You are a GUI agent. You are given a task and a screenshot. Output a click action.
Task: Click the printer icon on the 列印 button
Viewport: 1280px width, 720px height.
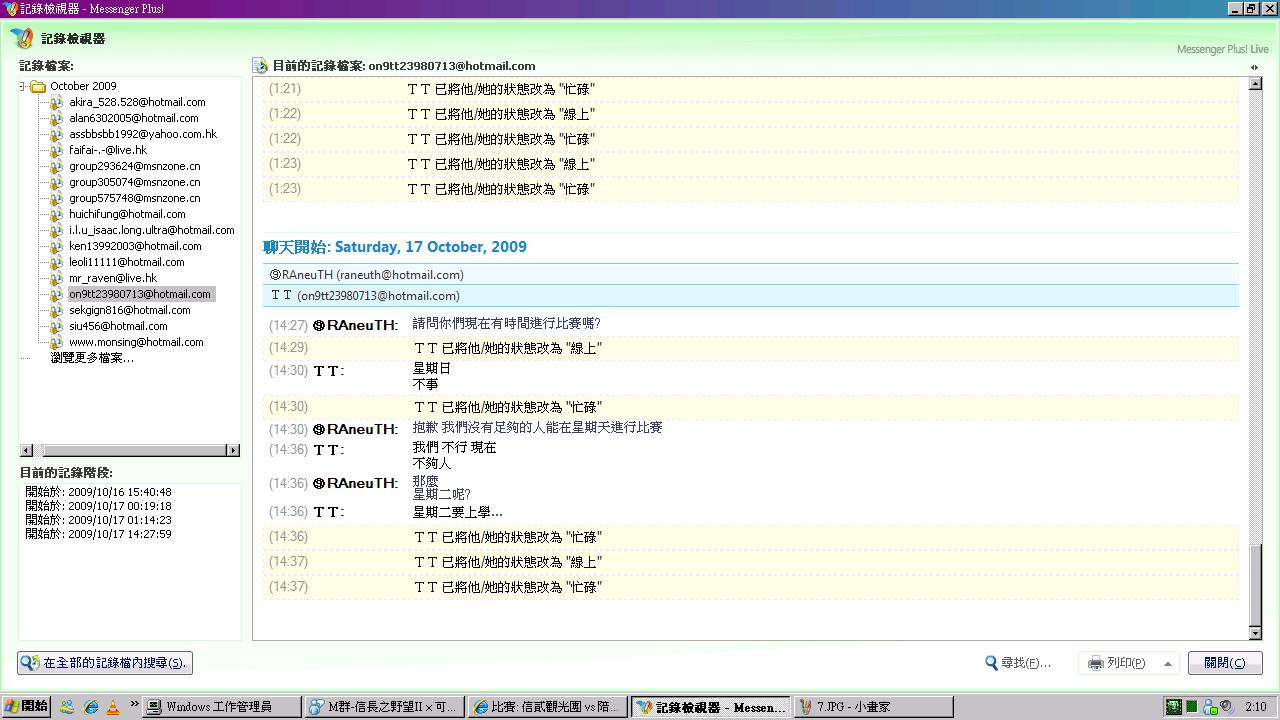pyautogui.click(x=1095, y=663)
